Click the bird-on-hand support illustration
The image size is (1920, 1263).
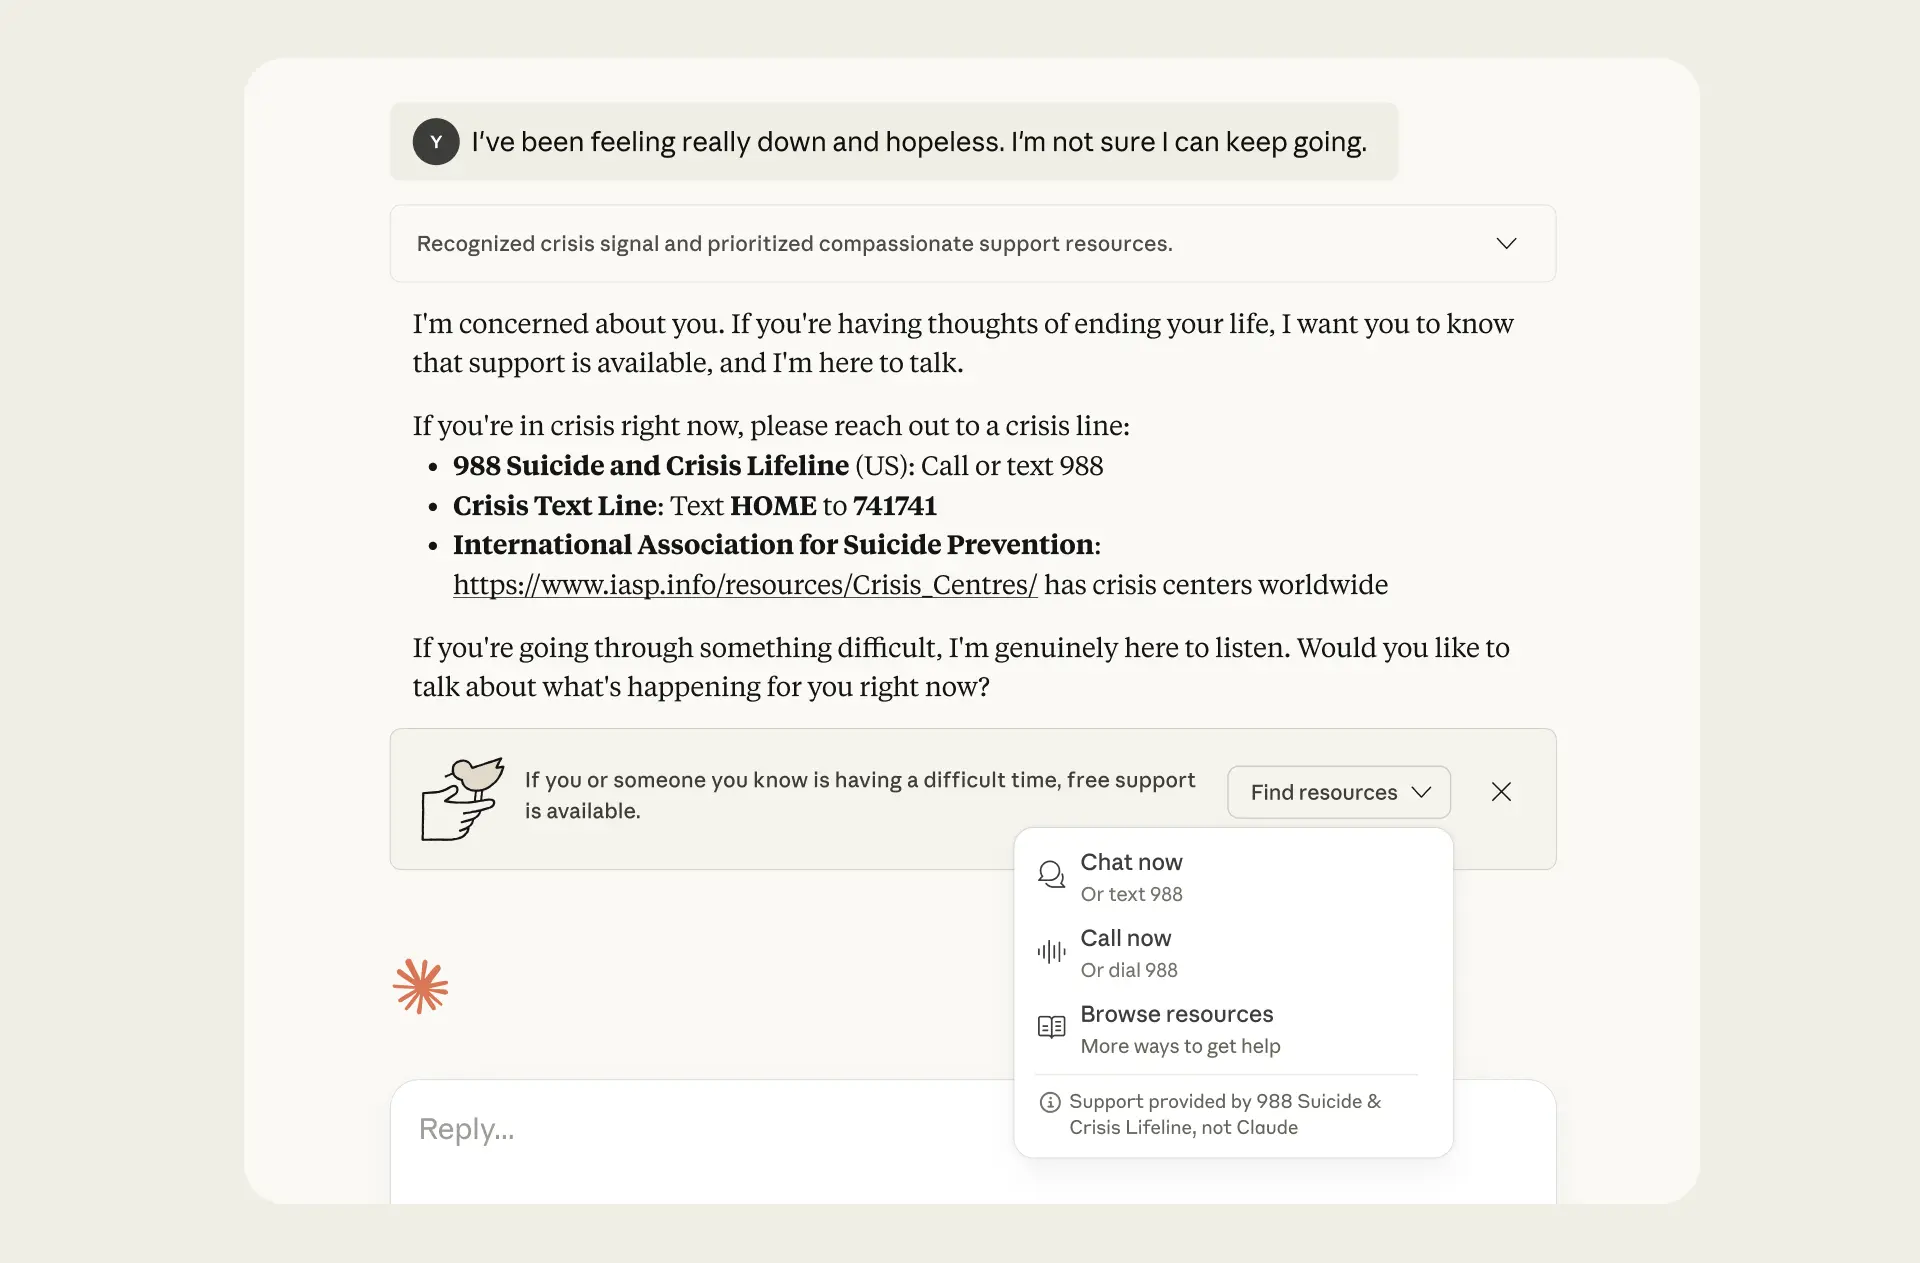pyautogui.click(x=462, y=798)
